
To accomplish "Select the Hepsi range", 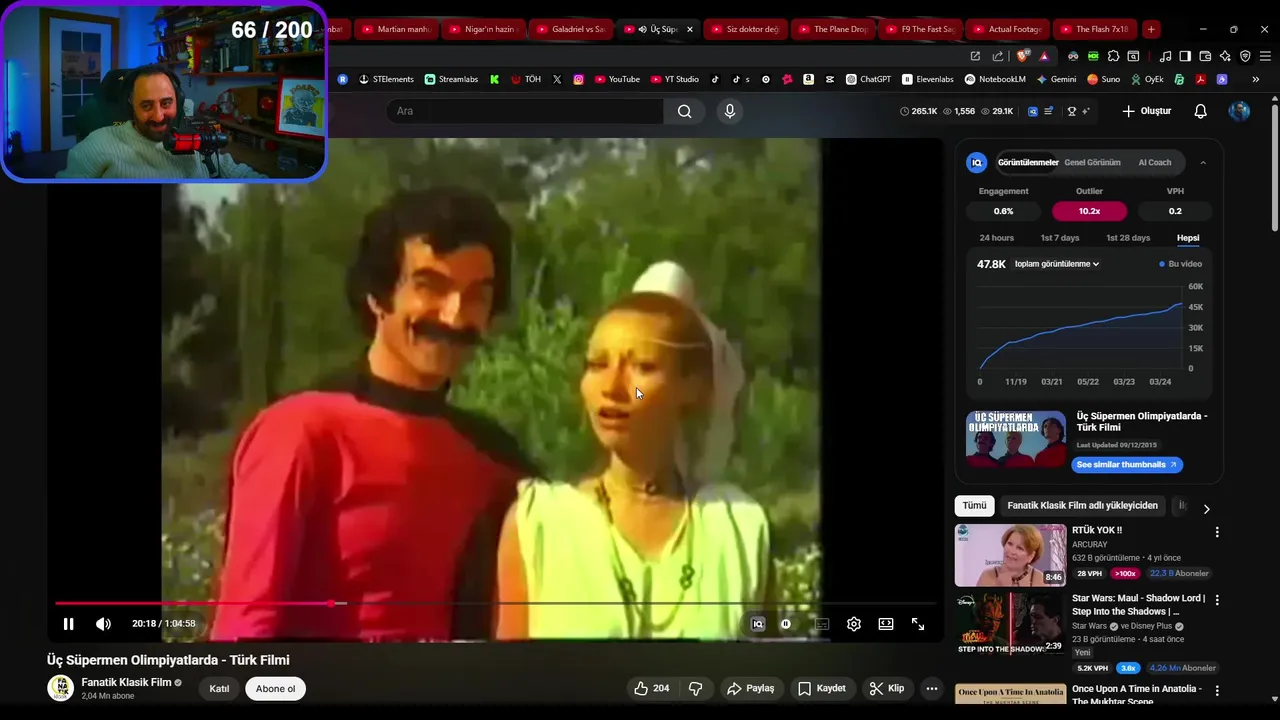I will [1188, 238].
